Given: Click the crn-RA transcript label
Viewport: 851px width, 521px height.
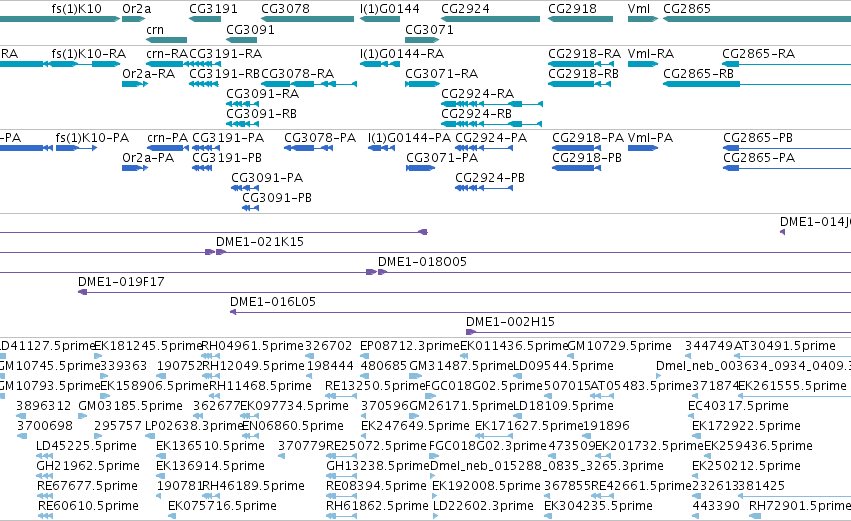Looking at the screenshot, I should (167, 54).
